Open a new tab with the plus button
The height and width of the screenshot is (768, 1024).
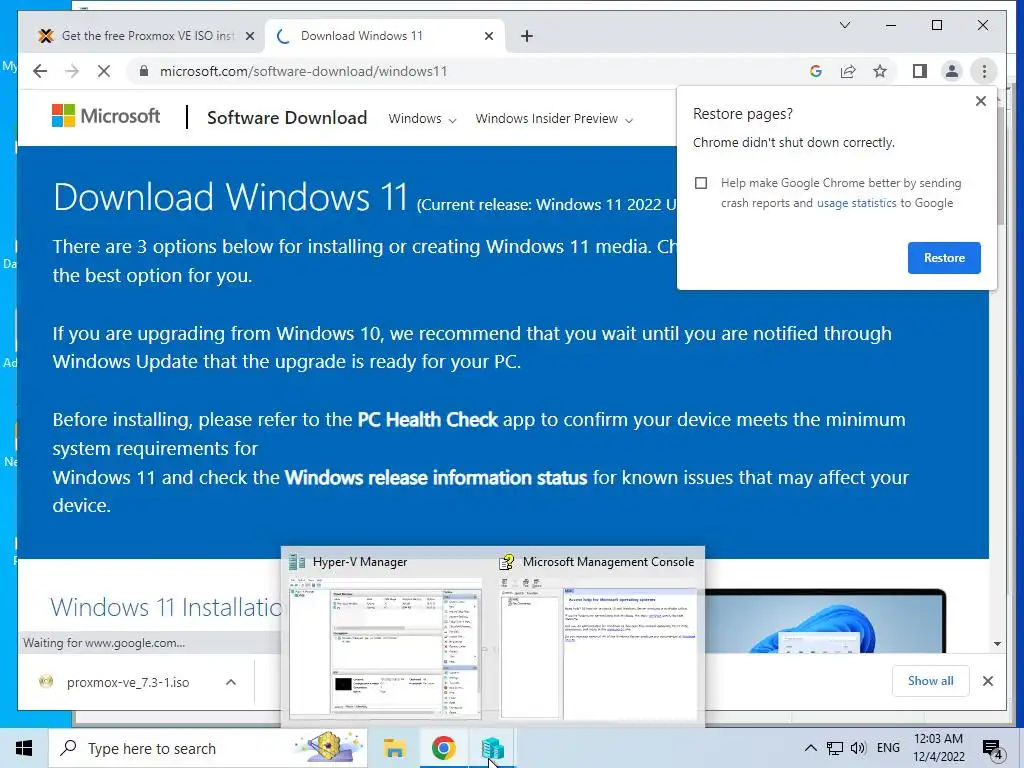[x=527, y=36]
